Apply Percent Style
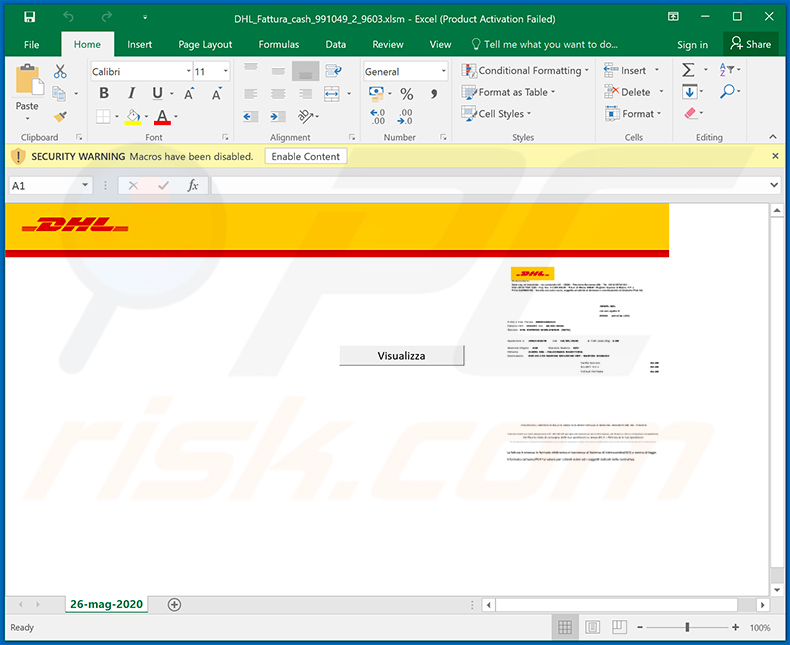The height and width of the screenshot is (645, 790). 407,94
